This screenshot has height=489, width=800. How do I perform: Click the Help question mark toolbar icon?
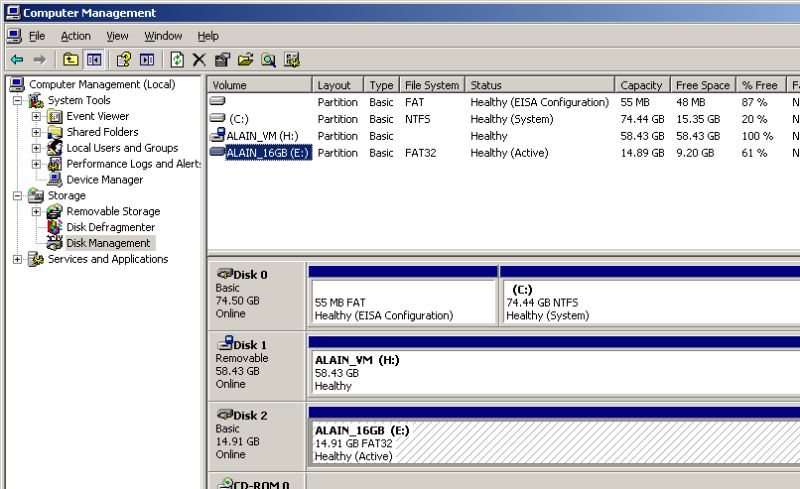[123, 60]
